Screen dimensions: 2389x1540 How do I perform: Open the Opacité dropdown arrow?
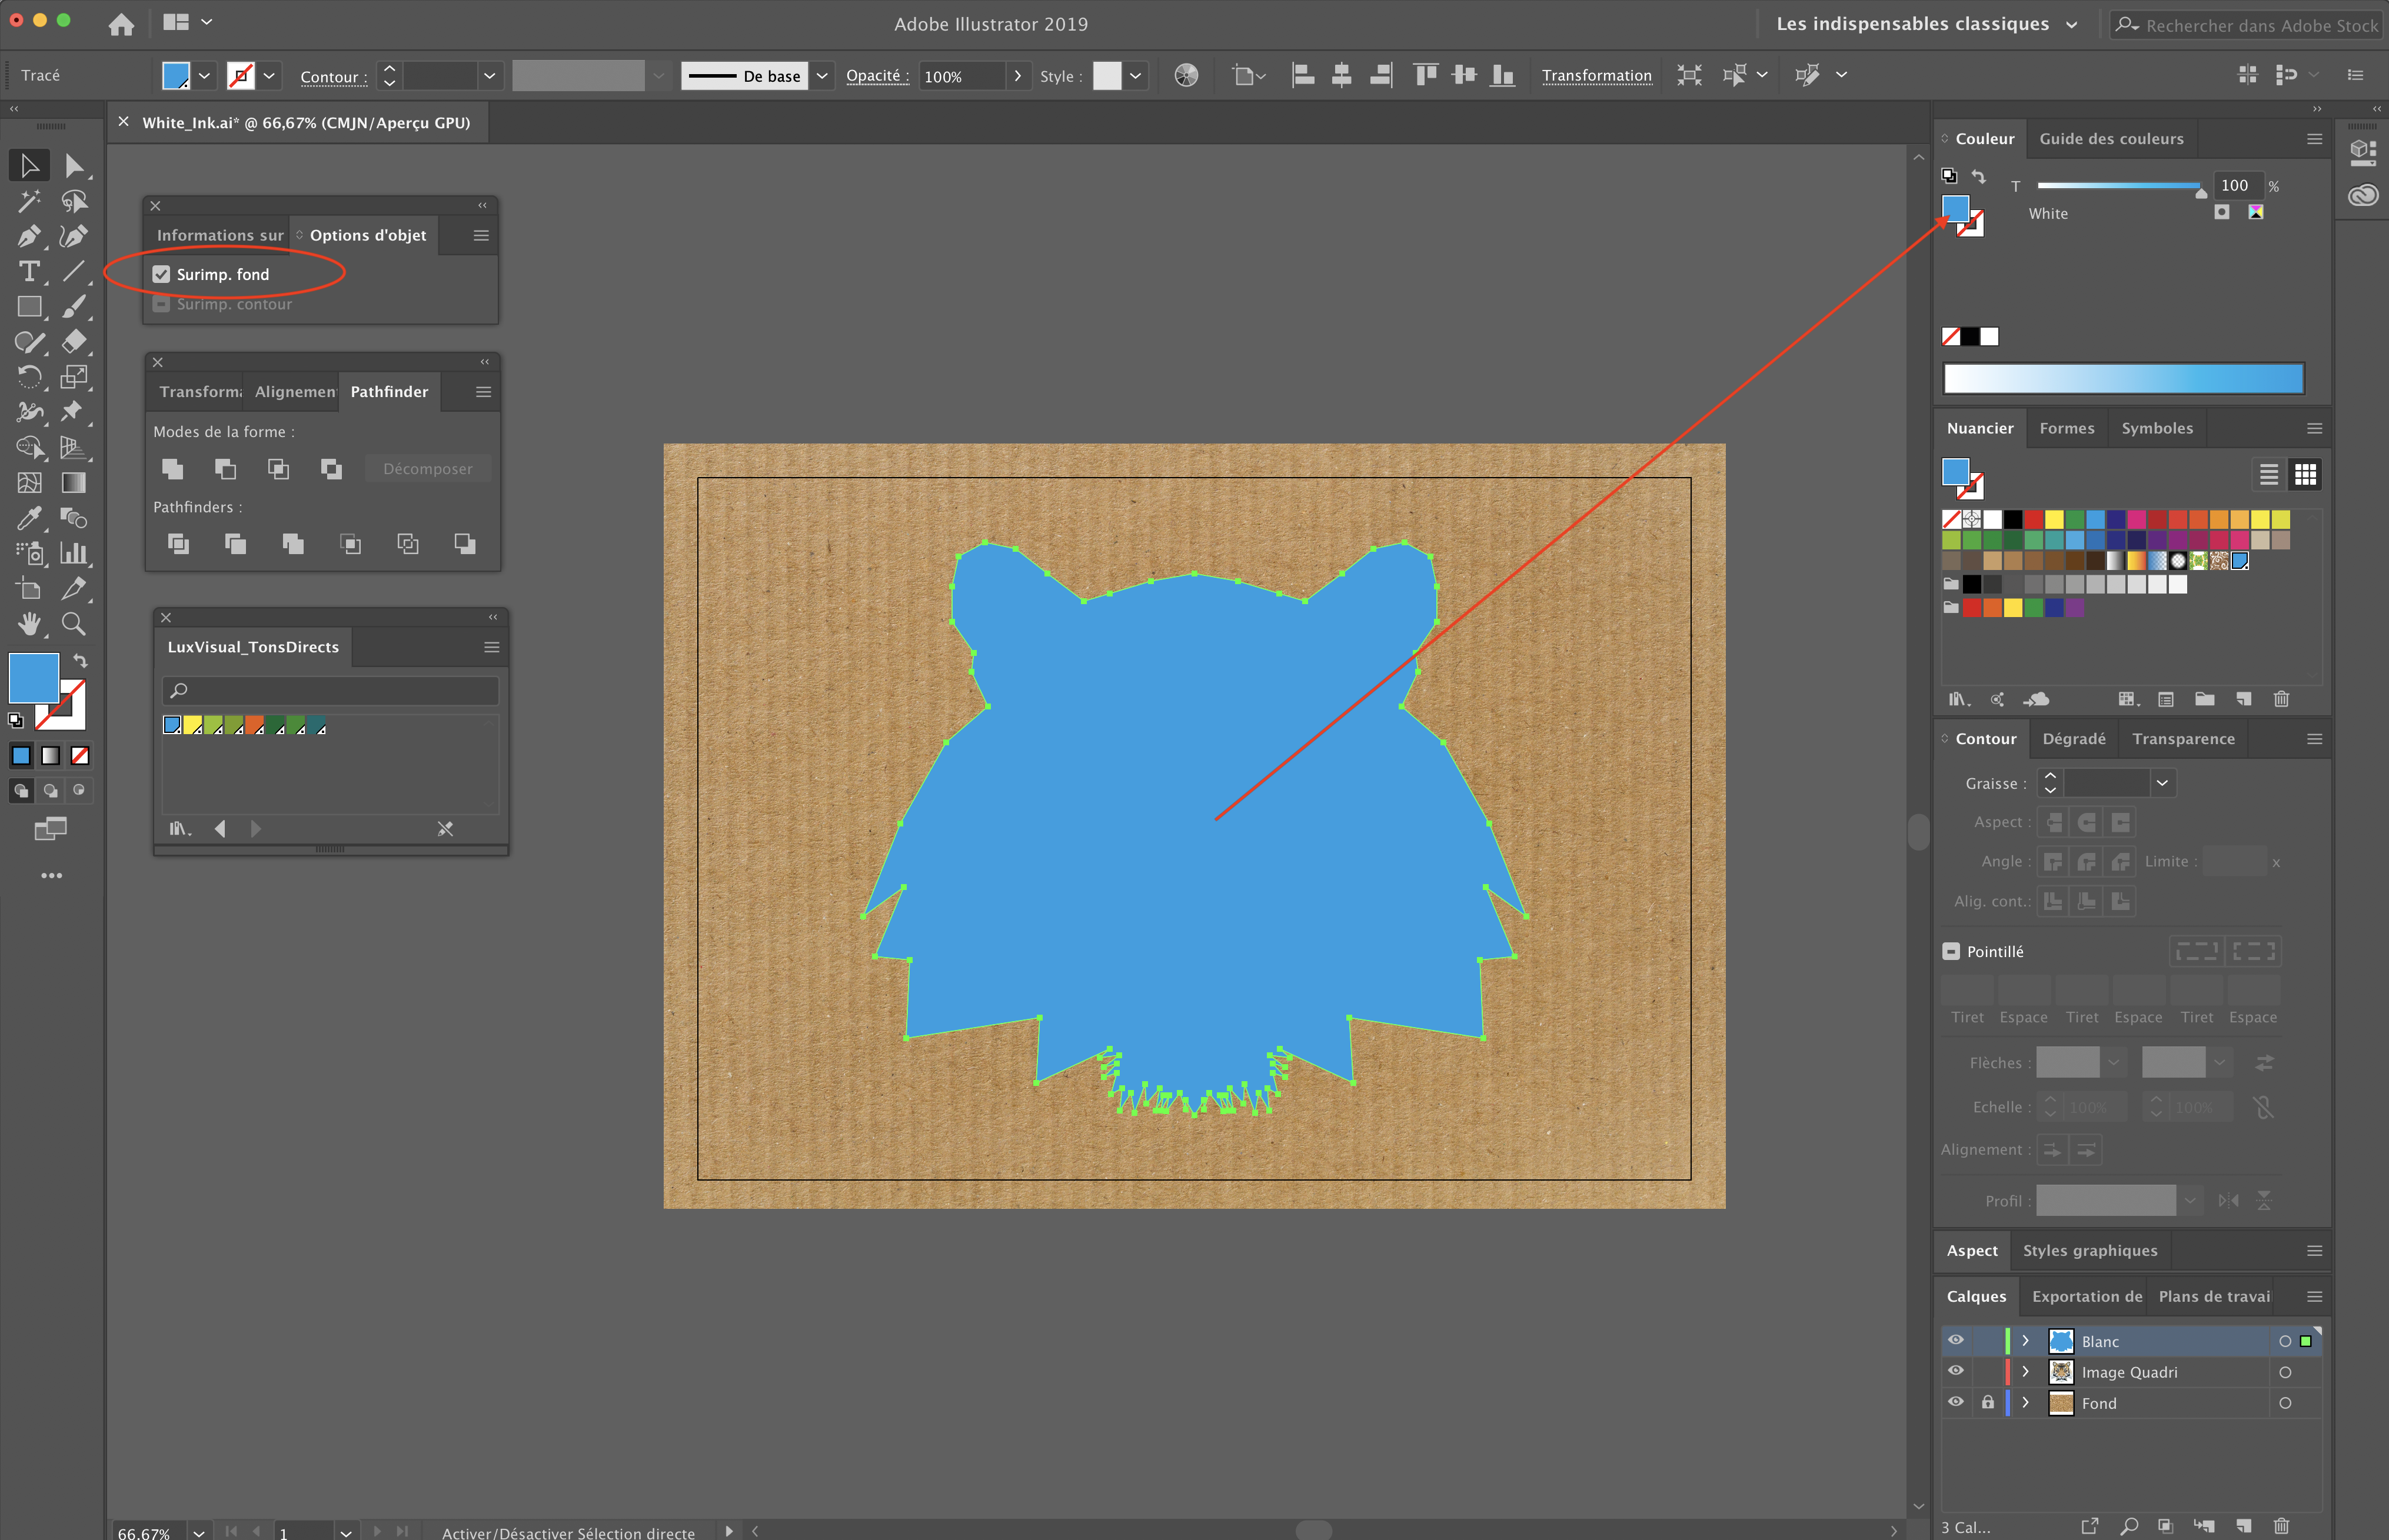(x=1017, y=76)
